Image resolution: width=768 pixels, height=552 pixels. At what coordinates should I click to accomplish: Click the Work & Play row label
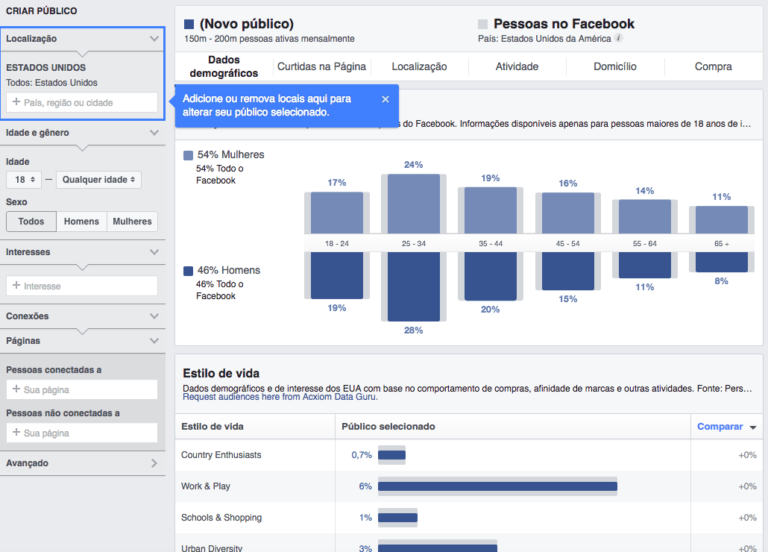click(x=206, y=486)
